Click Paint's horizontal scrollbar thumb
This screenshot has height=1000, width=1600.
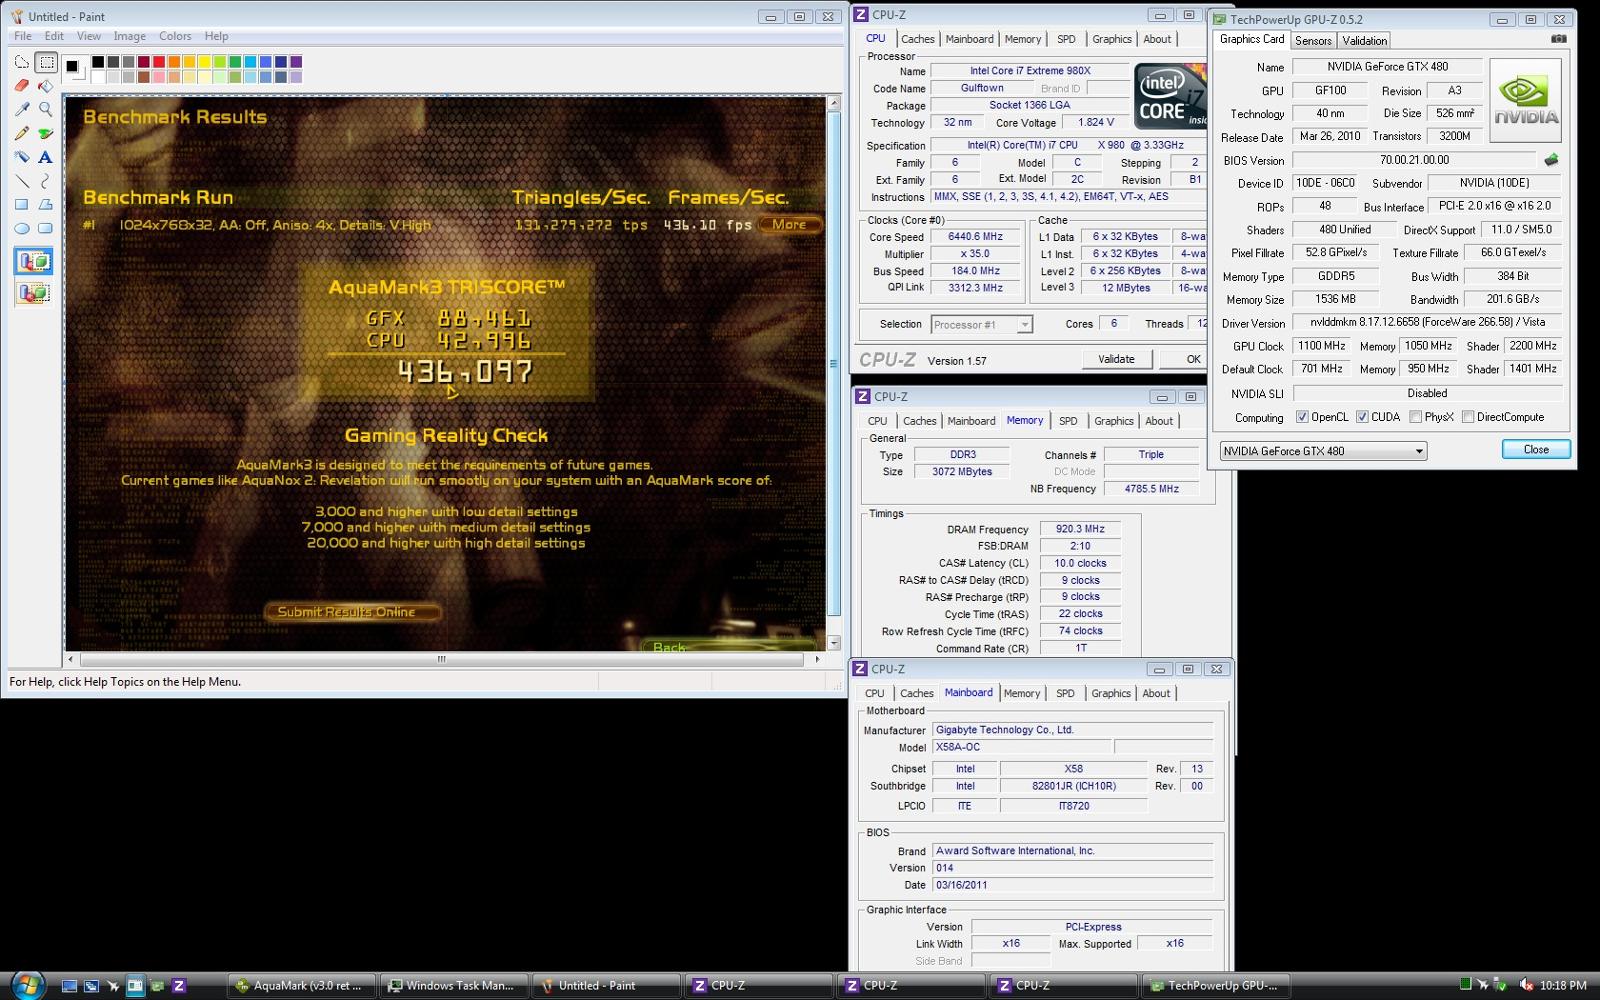[x=441, y=659]
